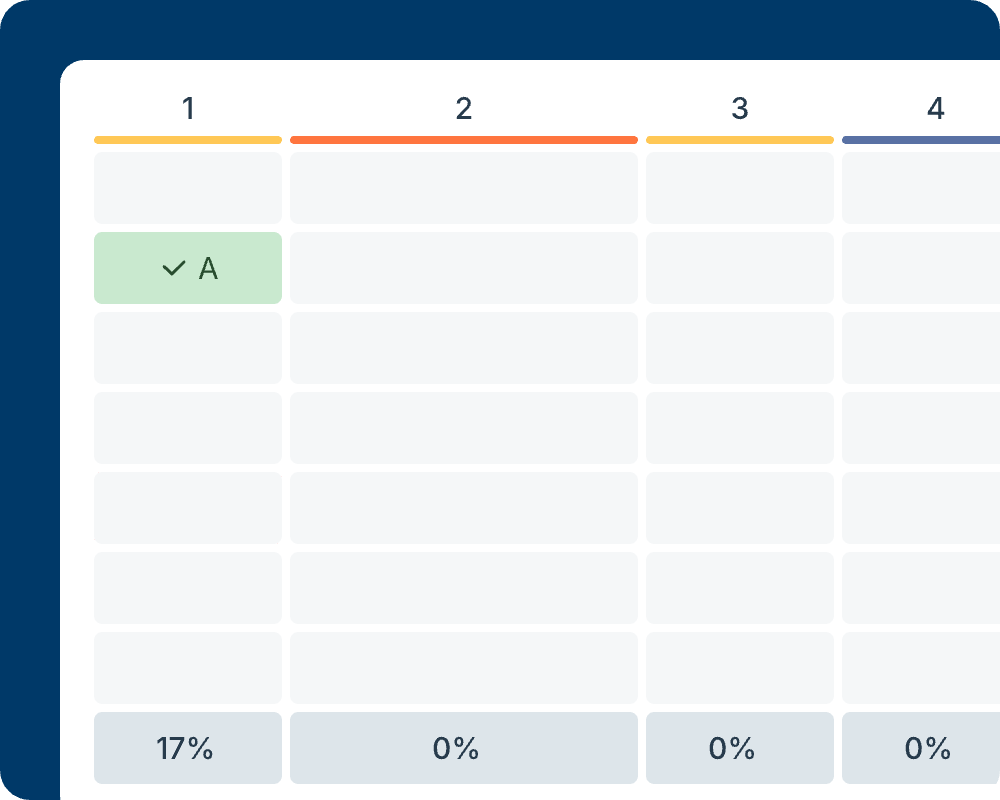This screenshot has width=1000, height=800.
Task: Select question header 2
Action: [x=464, y=109]
